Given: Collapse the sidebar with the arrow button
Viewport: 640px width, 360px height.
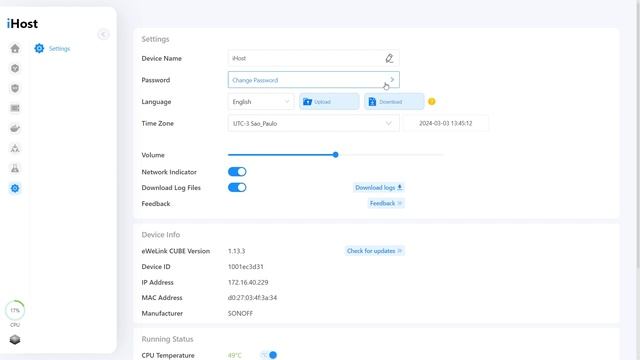Looking at the screenshot, I should coord(103,35).
